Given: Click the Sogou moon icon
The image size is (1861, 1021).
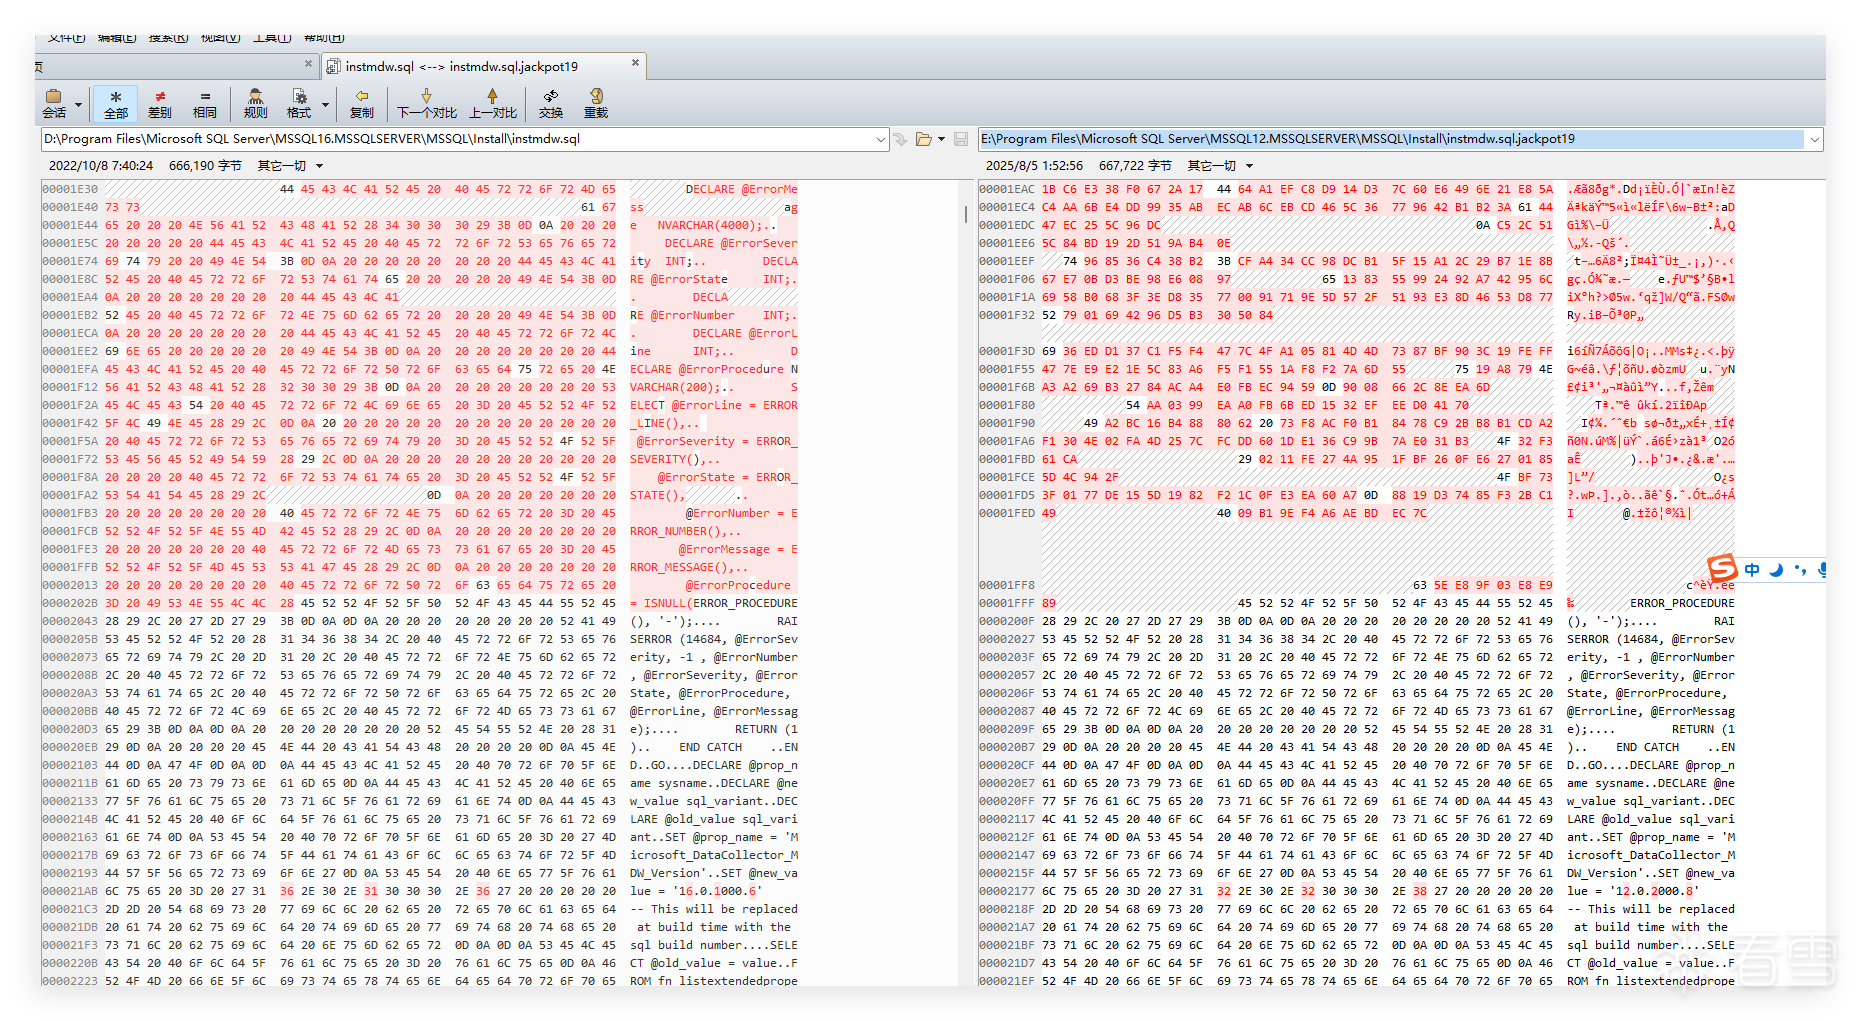Looking at the screenshot, I should pyautogui.click(x=1776, y=570).
